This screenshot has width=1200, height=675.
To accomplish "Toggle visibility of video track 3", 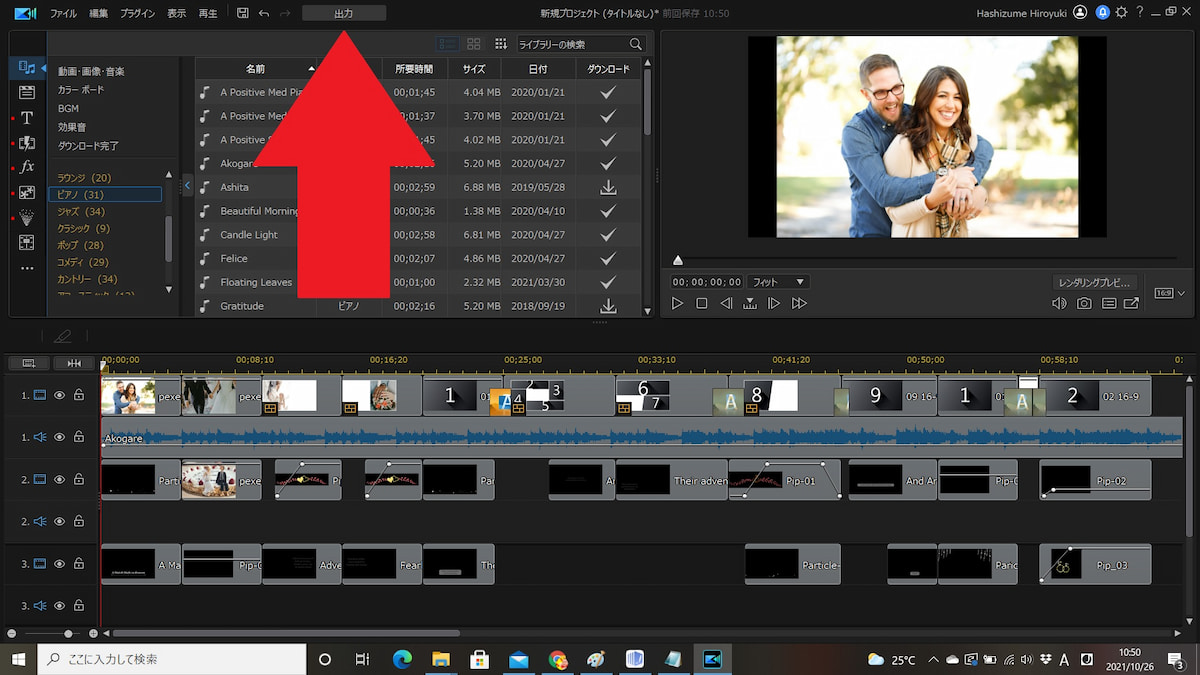I will [59, 564].
